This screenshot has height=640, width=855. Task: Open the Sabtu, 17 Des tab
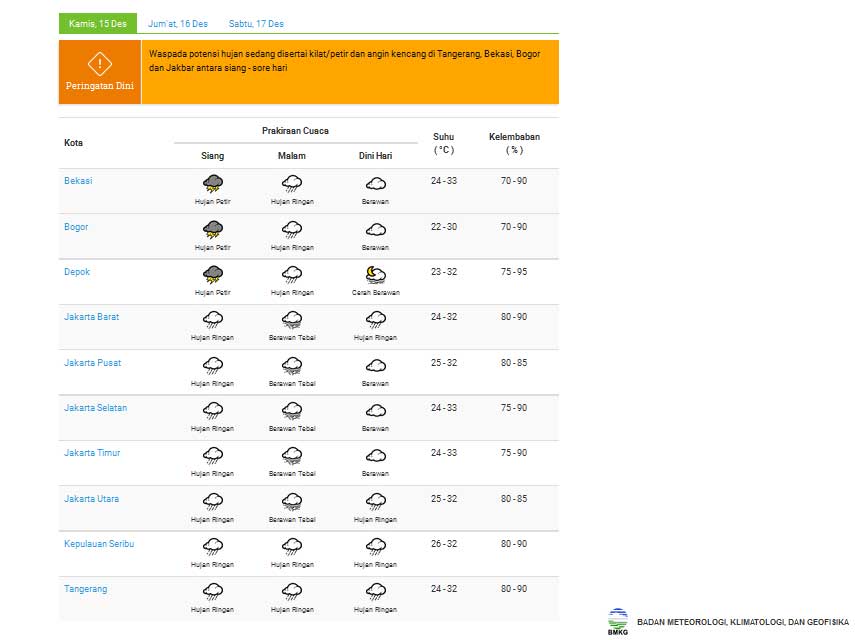point(256,24)
